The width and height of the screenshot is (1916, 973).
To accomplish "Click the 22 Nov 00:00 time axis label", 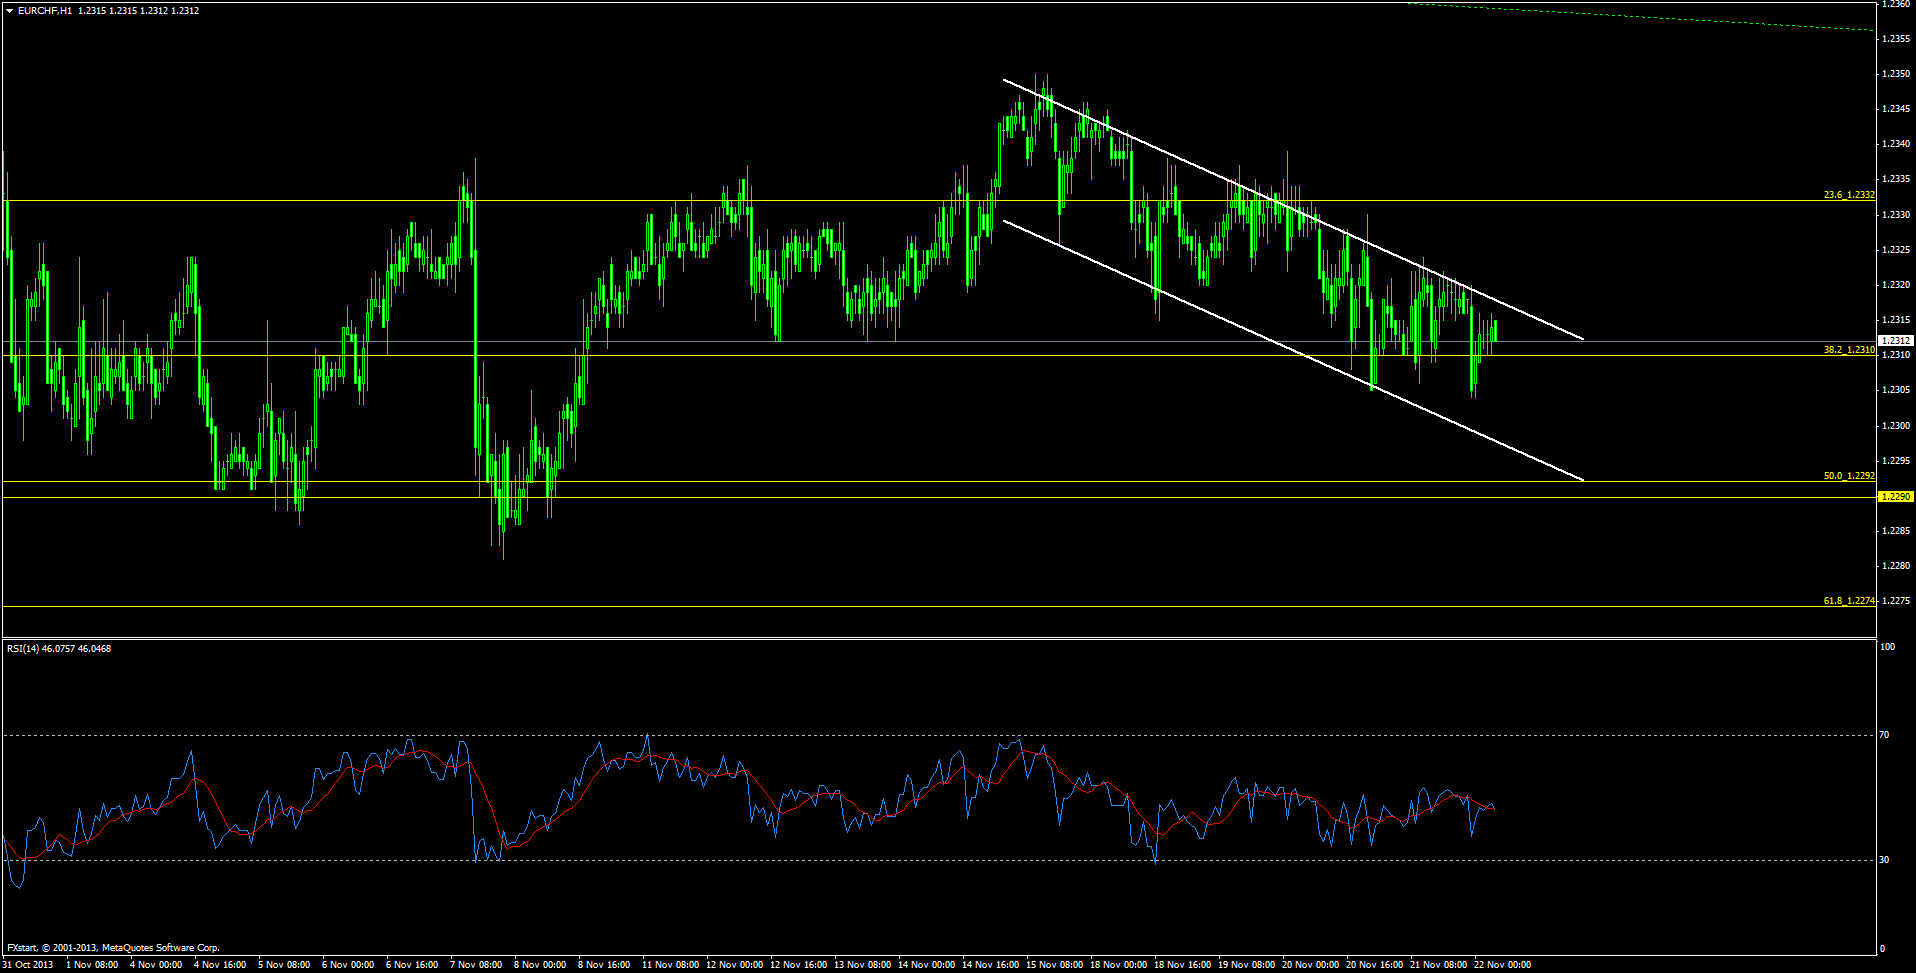I will click(x=1502, y=965).
